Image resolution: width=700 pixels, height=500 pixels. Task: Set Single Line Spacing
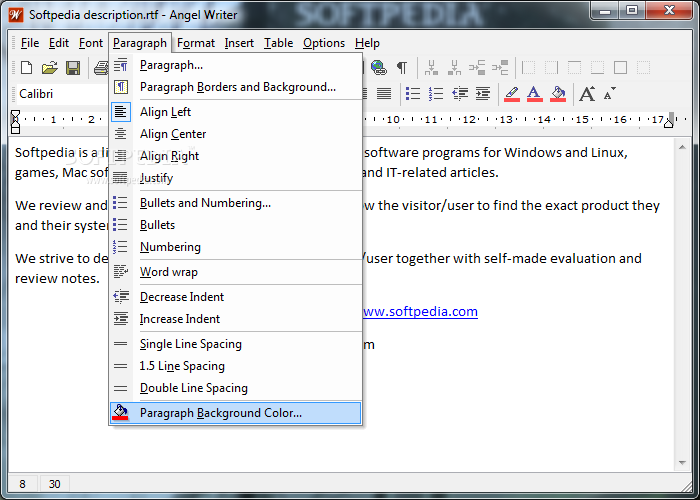(x=236, y=344)
